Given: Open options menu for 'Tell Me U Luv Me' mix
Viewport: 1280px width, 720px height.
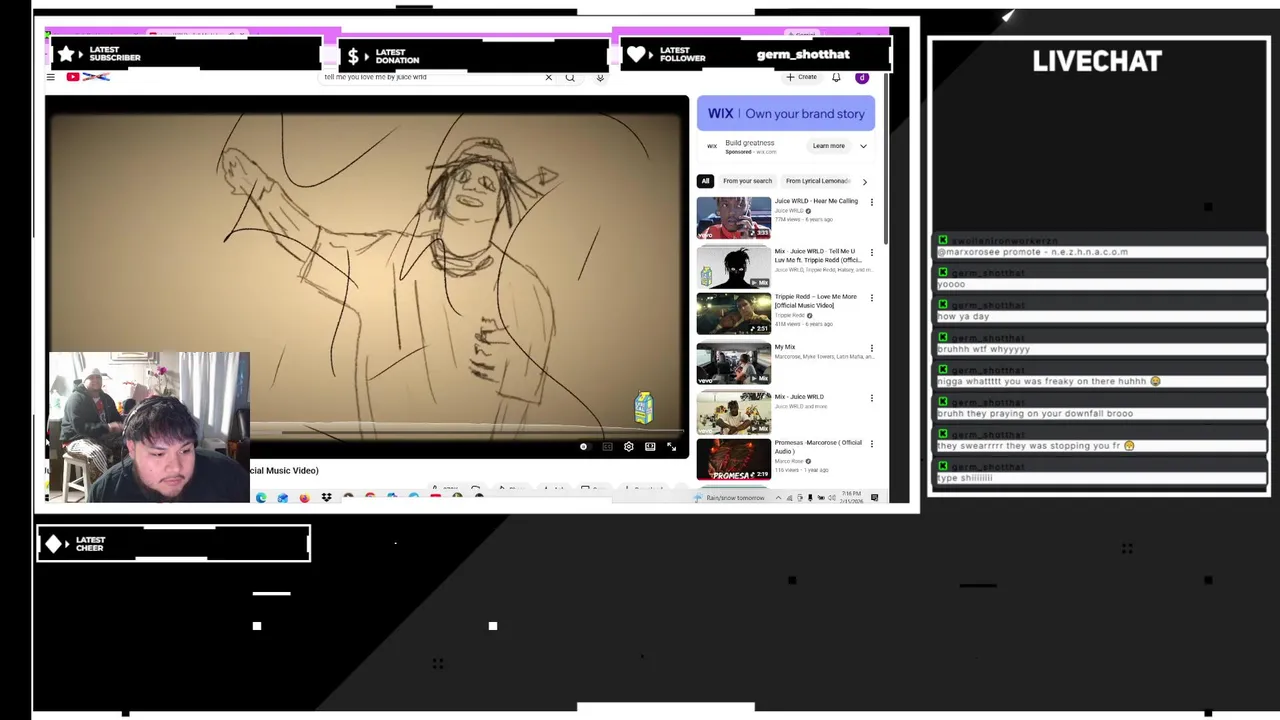Looking at the screenshot, I should pos(871,252).
